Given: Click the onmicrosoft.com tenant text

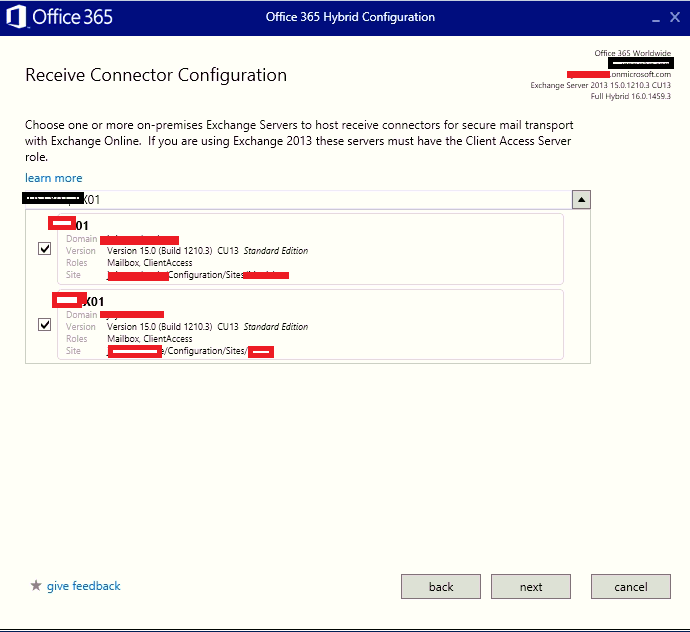Looking at the screenshot, I should click(x=641, y=74).
